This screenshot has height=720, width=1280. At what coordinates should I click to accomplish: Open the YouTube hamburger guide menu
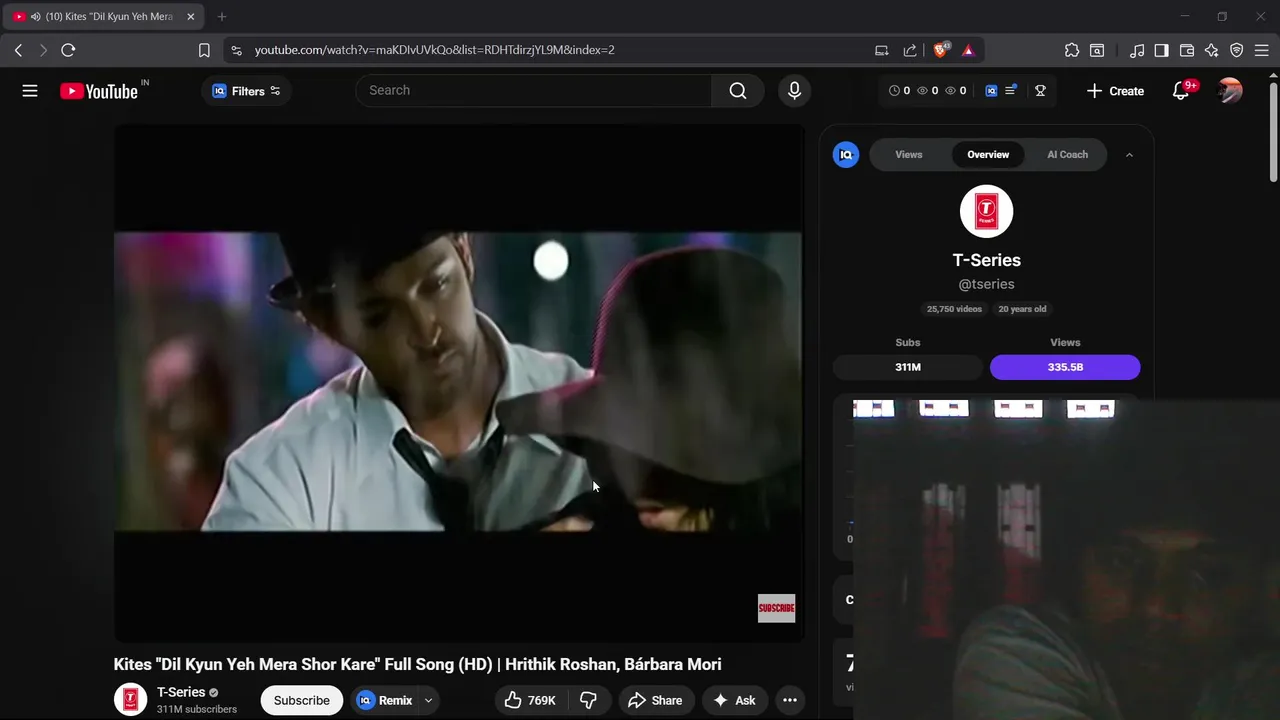coord(30,91)
